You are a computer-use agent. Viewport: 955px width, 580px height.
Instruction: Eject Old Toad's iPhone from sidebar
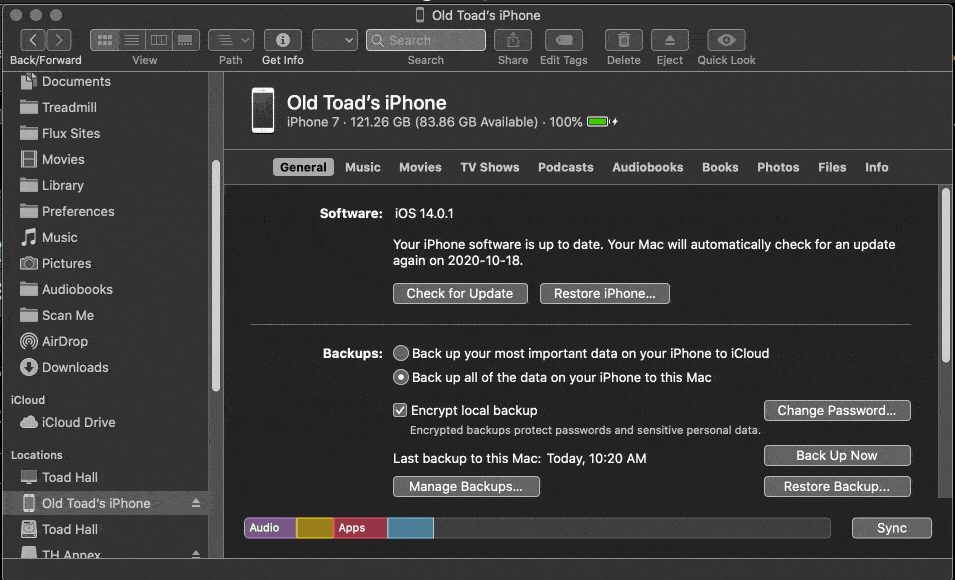click(196, 503)
